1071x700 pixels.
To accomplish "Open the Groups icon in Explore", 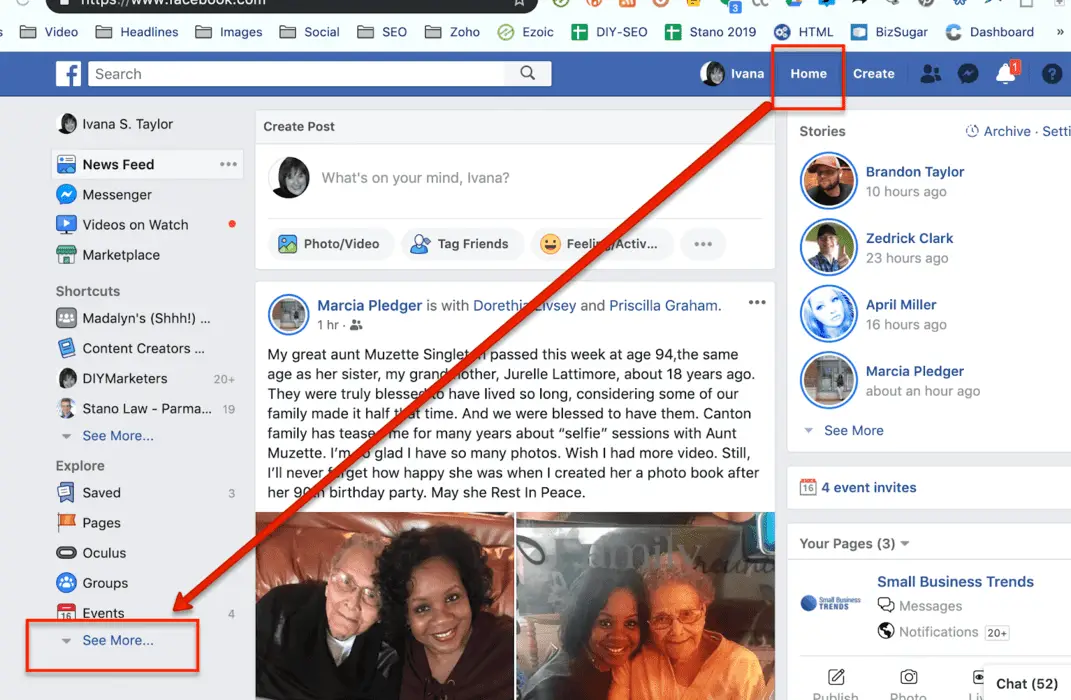I will click(x=66, y=583).
